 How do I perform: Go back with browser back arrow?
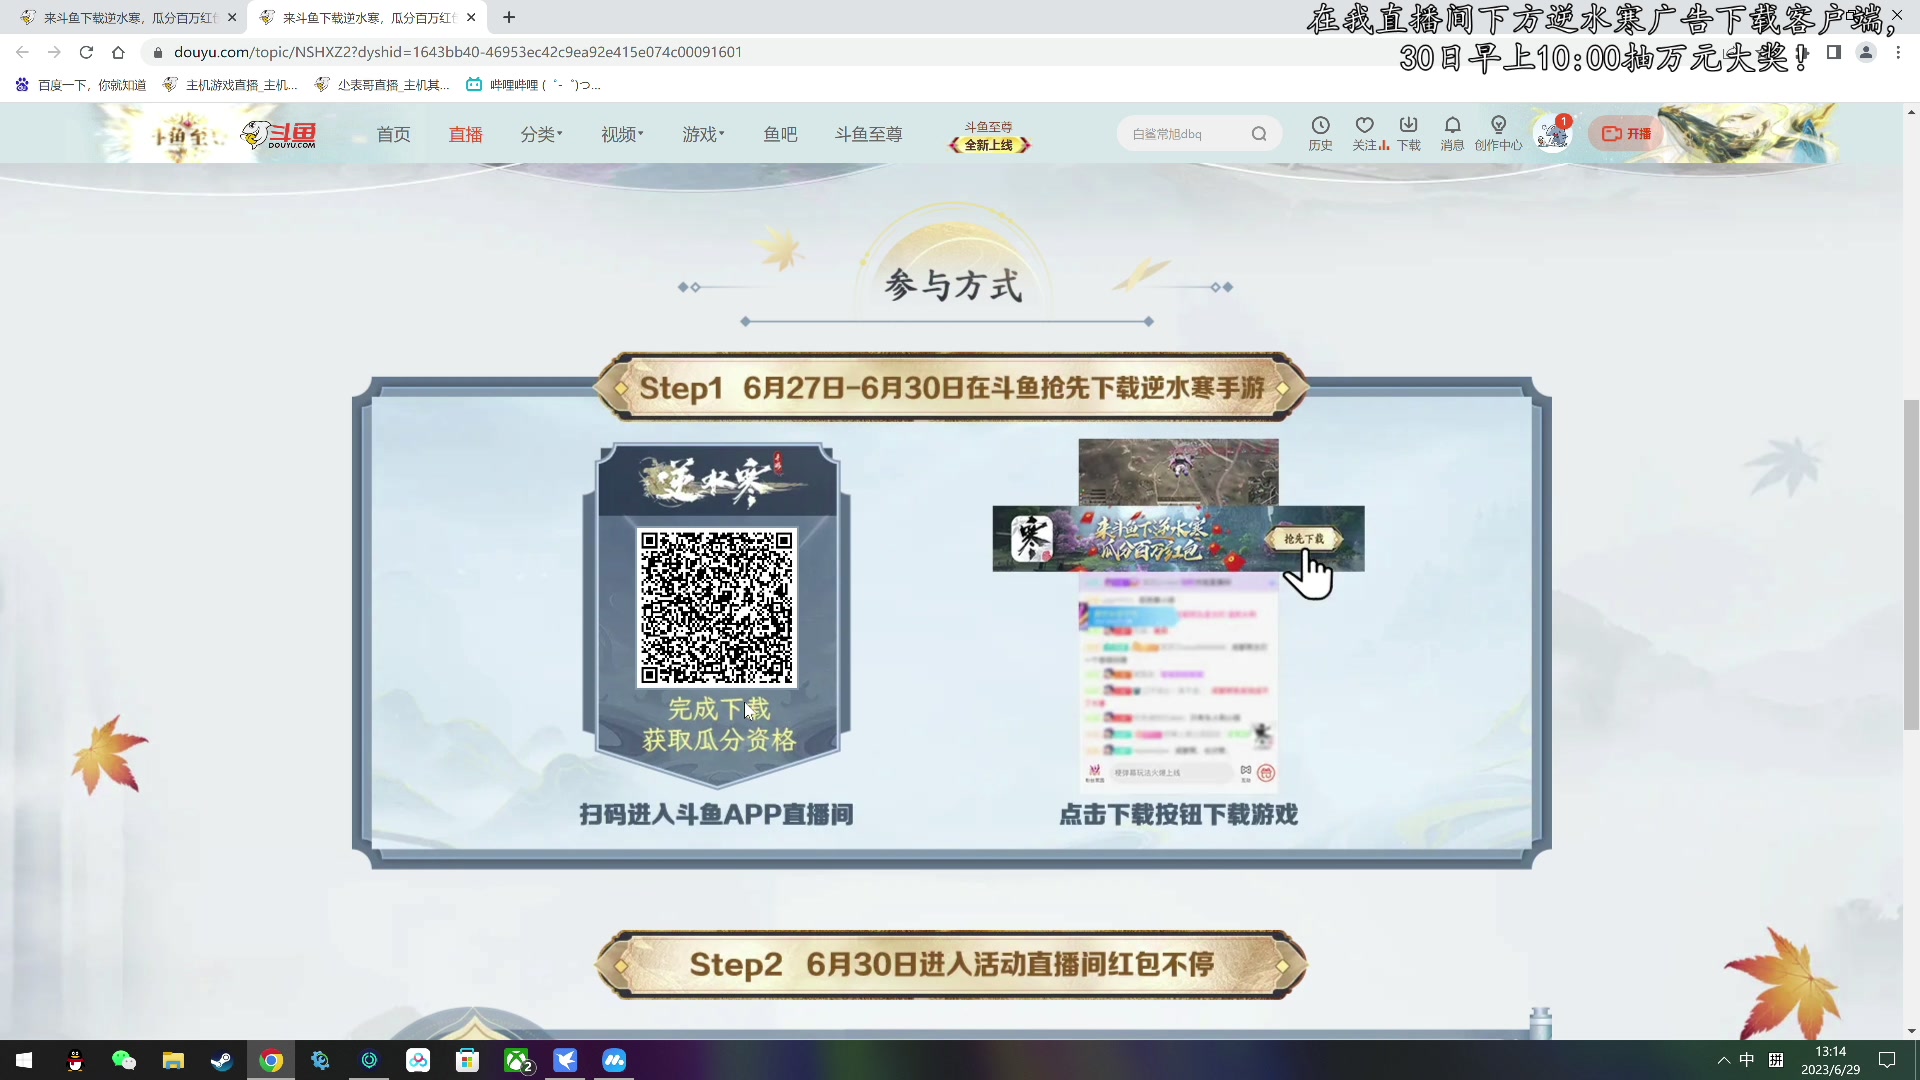22,52
